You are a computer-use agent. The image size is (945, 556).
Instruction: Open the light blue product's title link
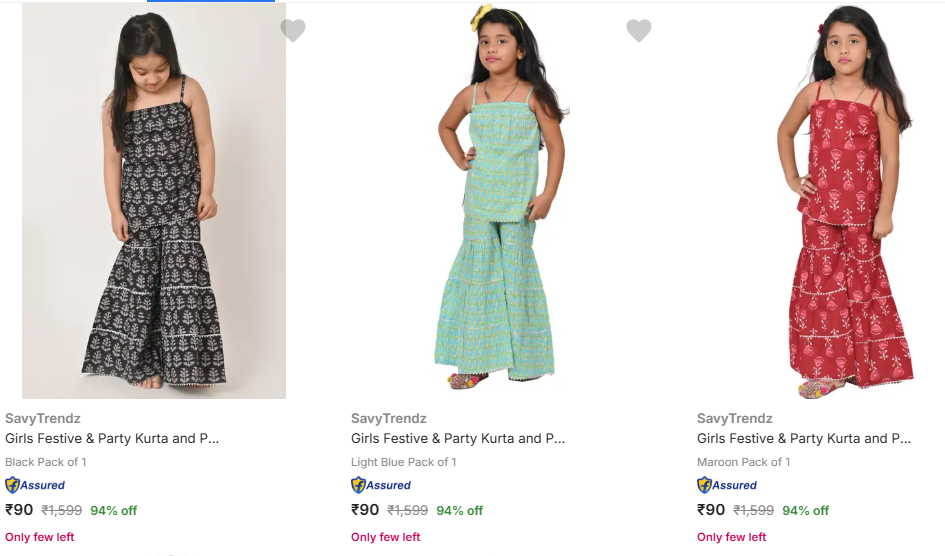(458, 438)
